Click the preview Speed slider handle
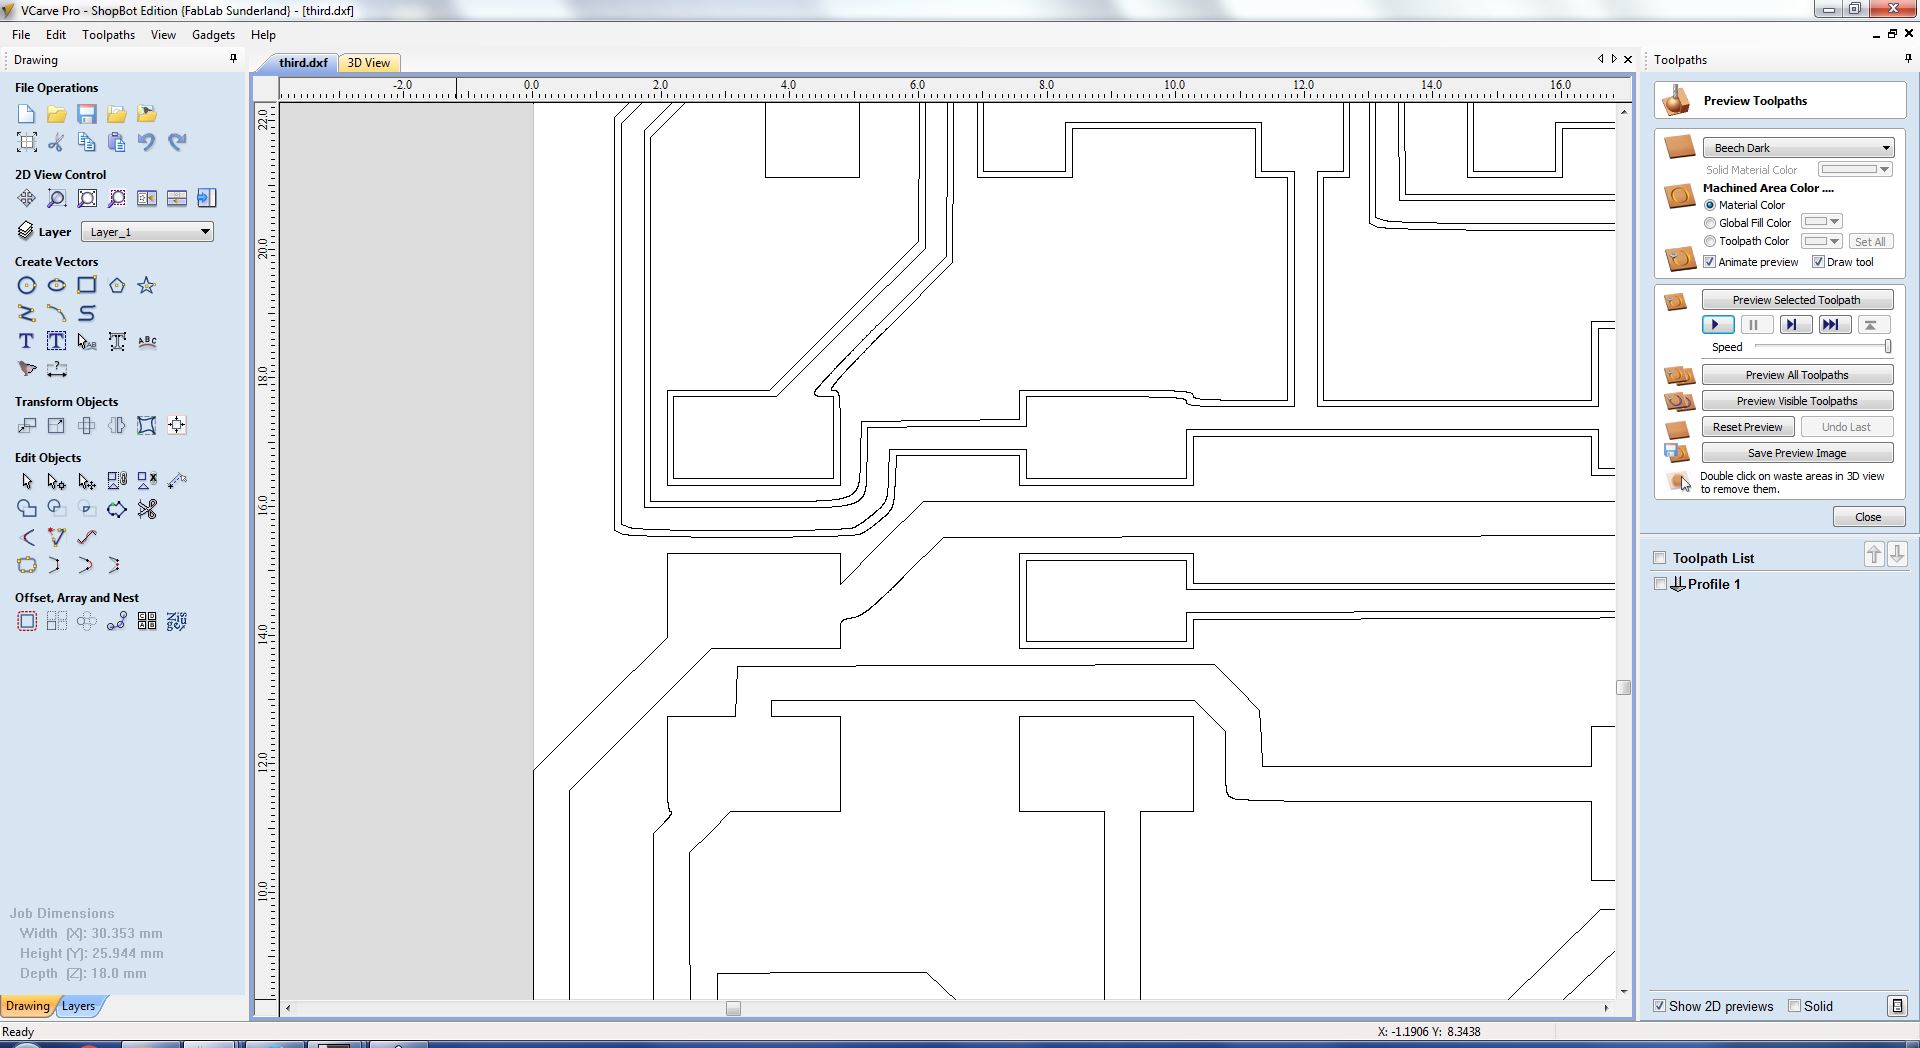 pos(1888,347)
